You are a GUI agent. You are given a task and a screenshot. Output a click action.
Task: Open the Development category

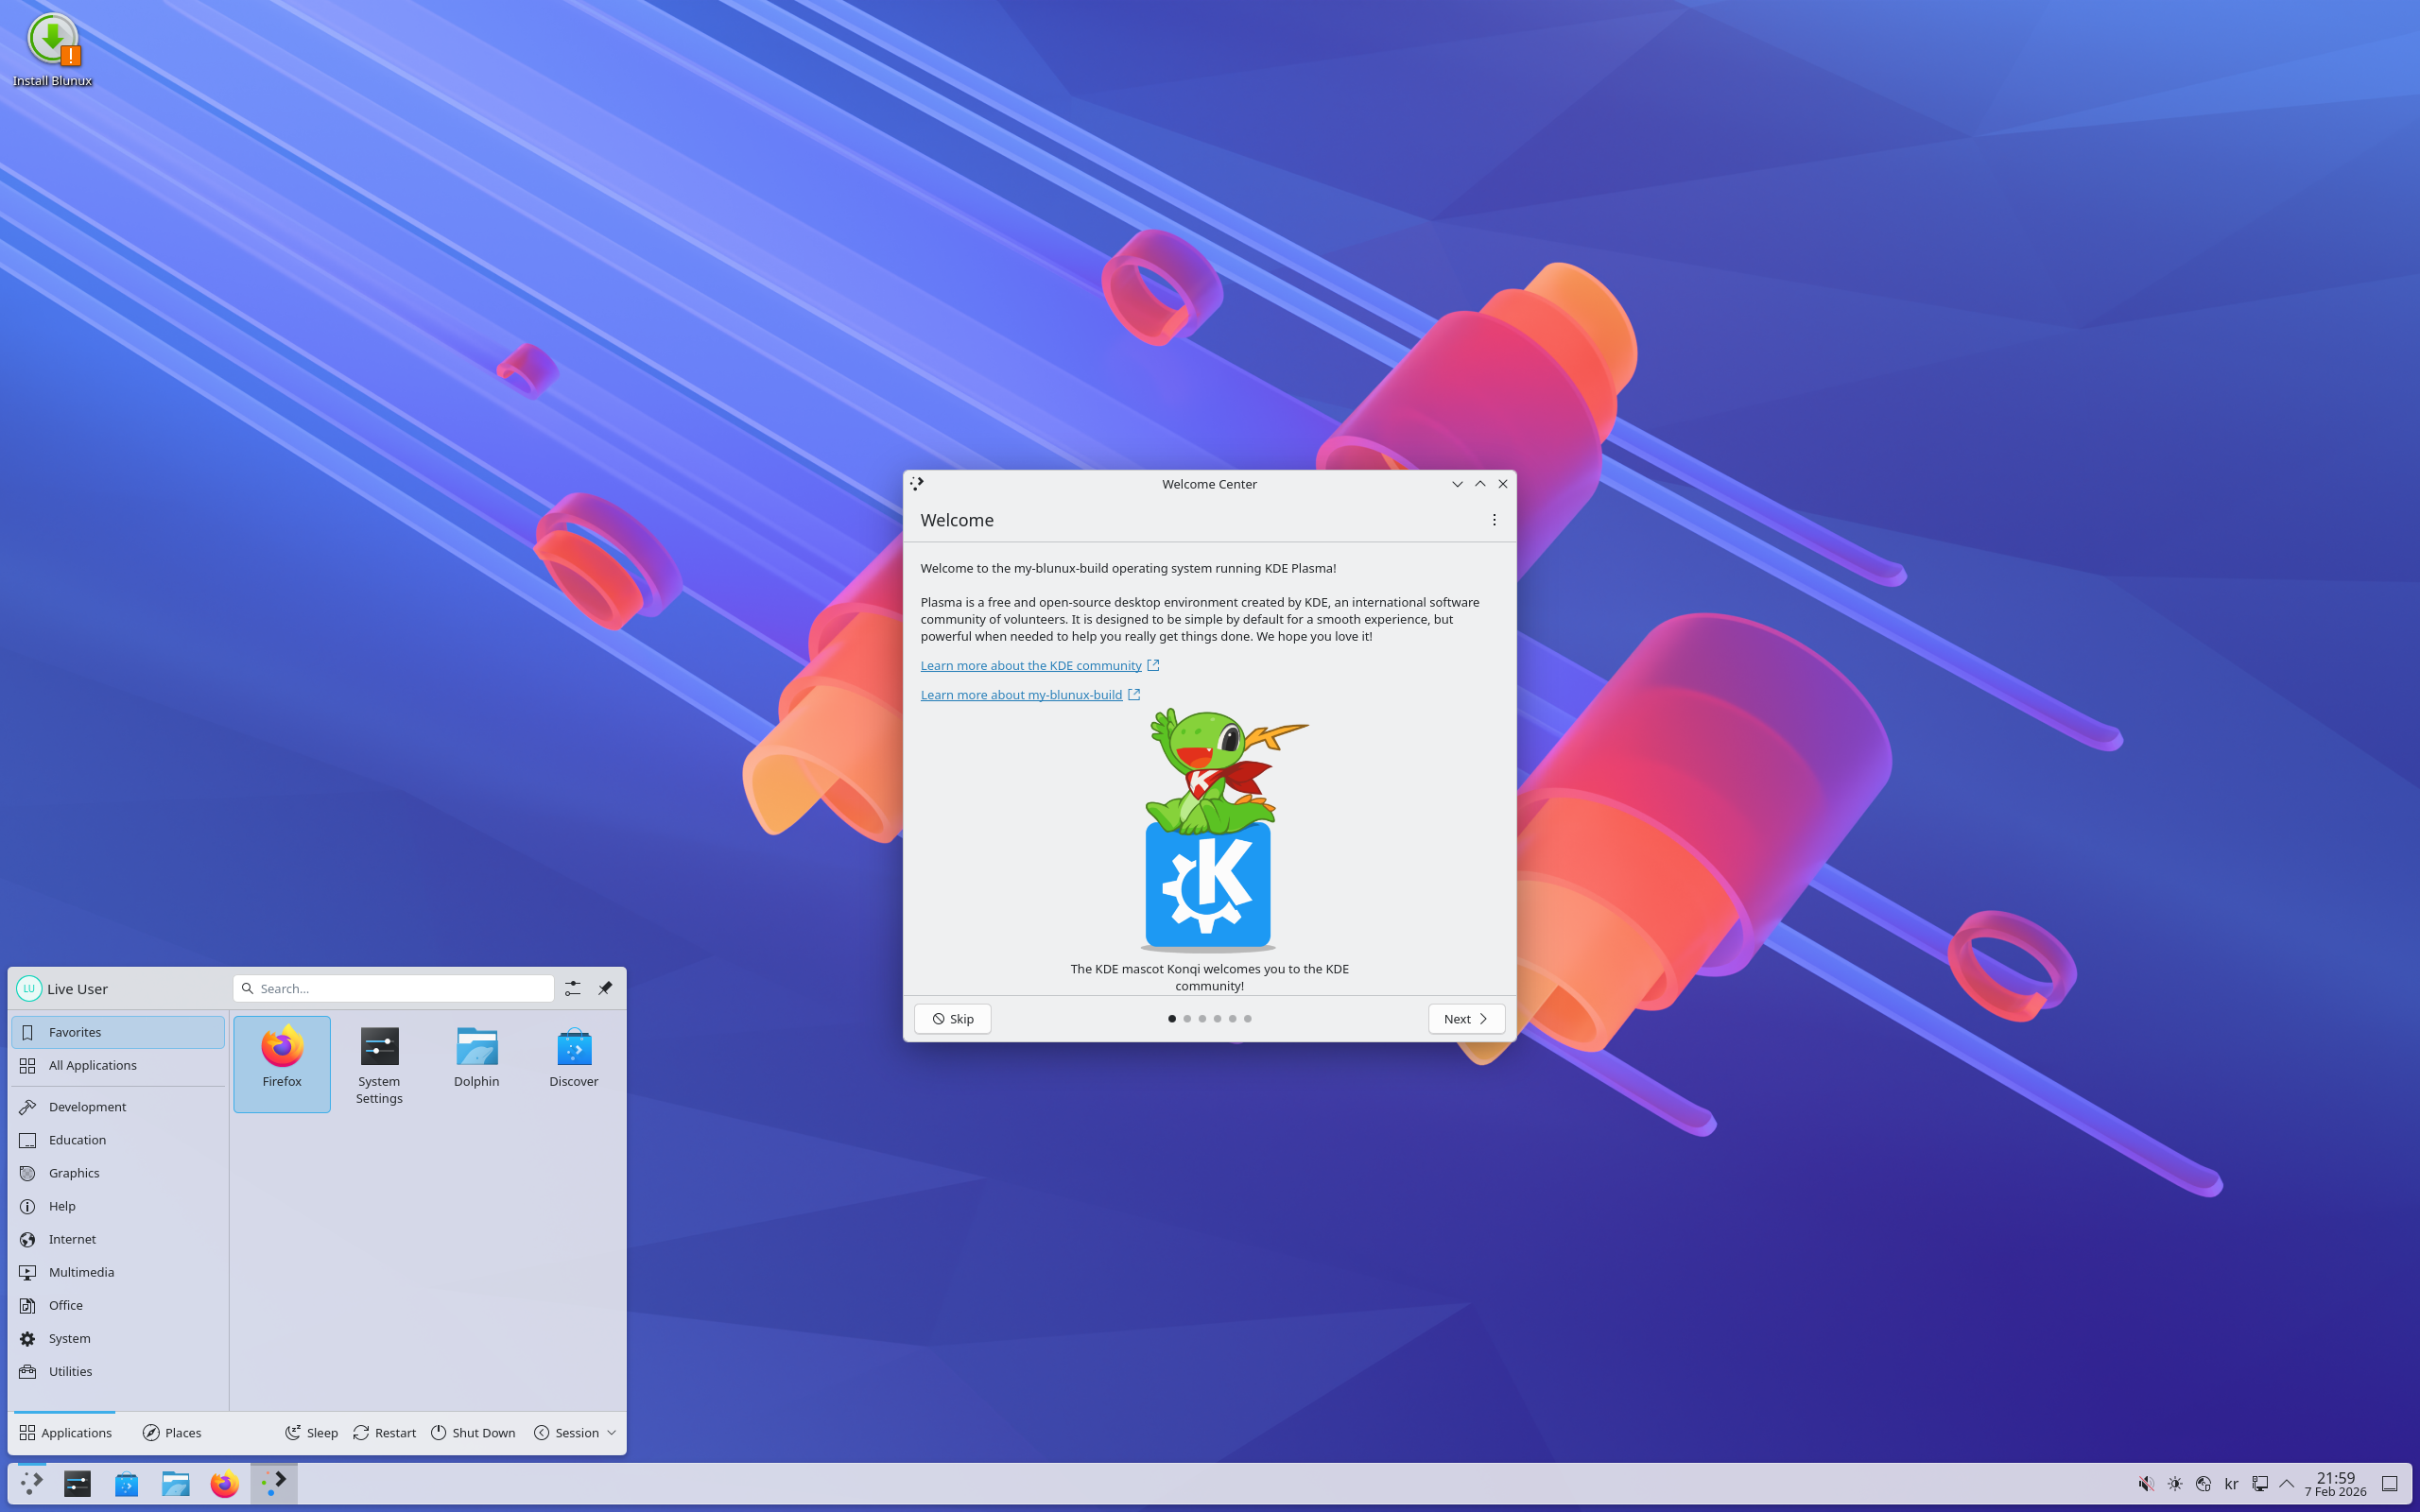pos(118,1107)
